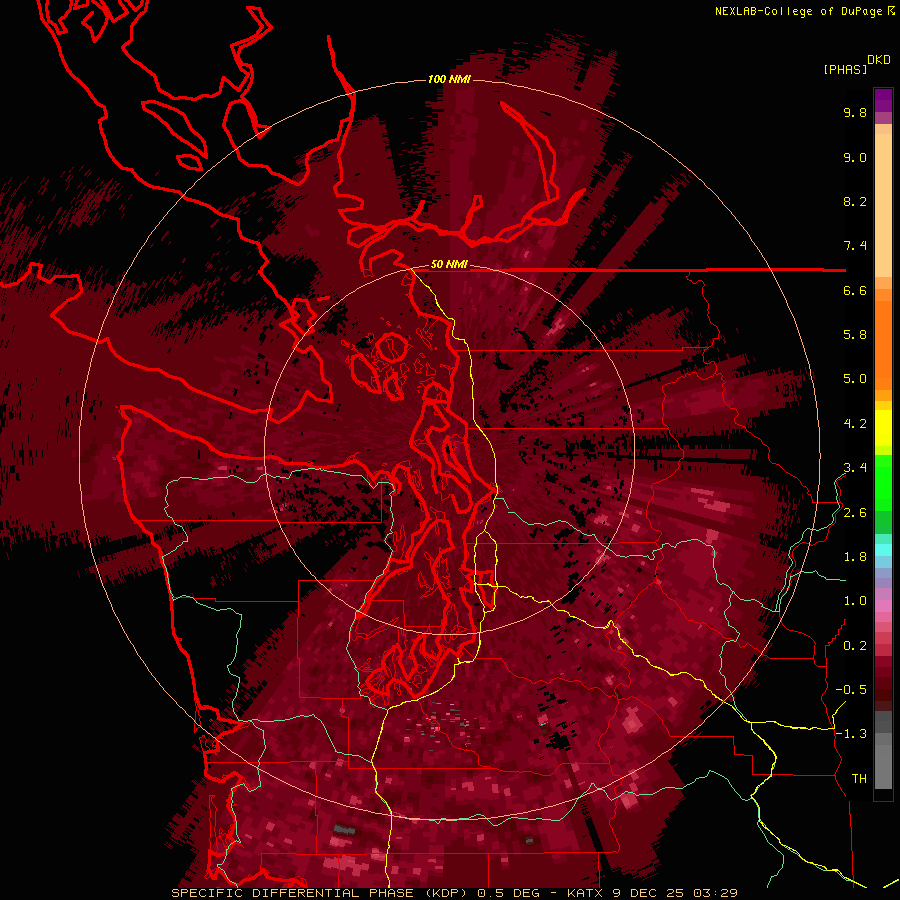
Task: Pick the yellow segment of the color bar
Action: coord(883,428)
